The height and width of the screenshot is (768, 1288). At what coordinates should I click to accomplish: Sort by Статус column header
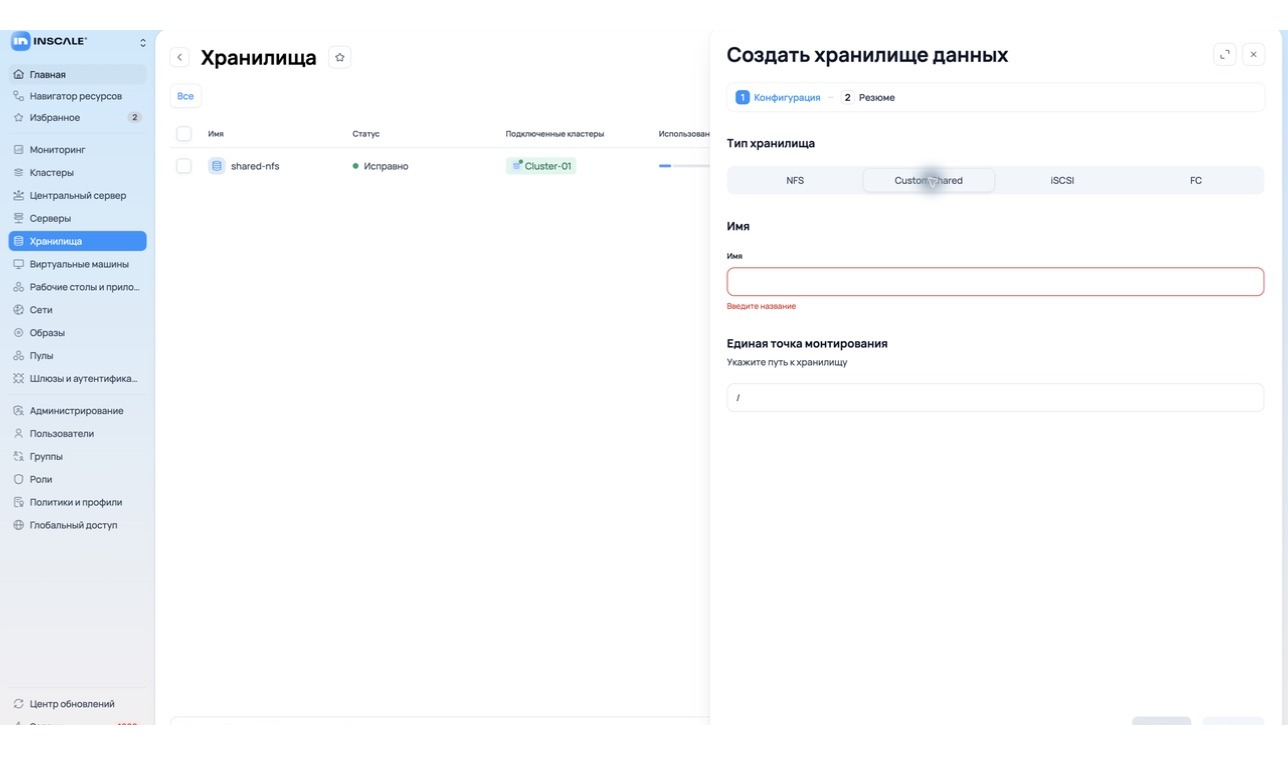(366, 134)
